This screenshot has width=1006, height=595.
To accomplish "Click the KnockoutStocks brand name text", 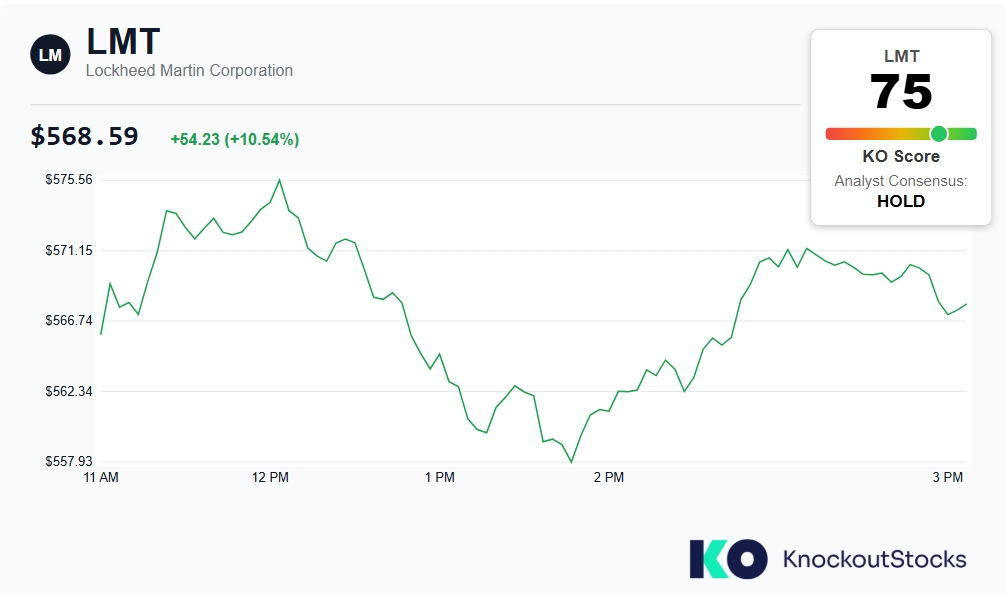I will (874, 559).
